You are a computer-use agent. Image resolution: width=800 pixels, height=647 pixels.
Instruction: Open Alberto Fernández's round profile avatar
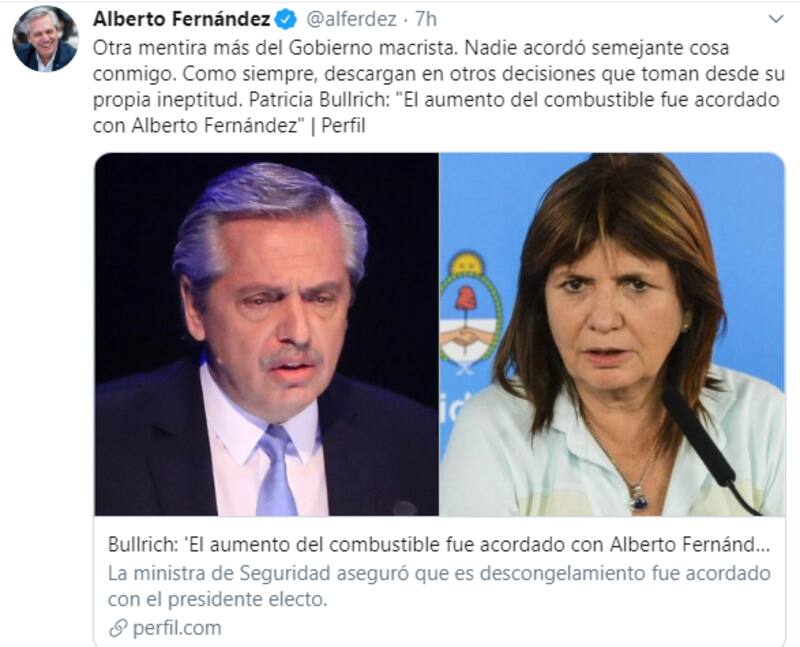(45, 39)
